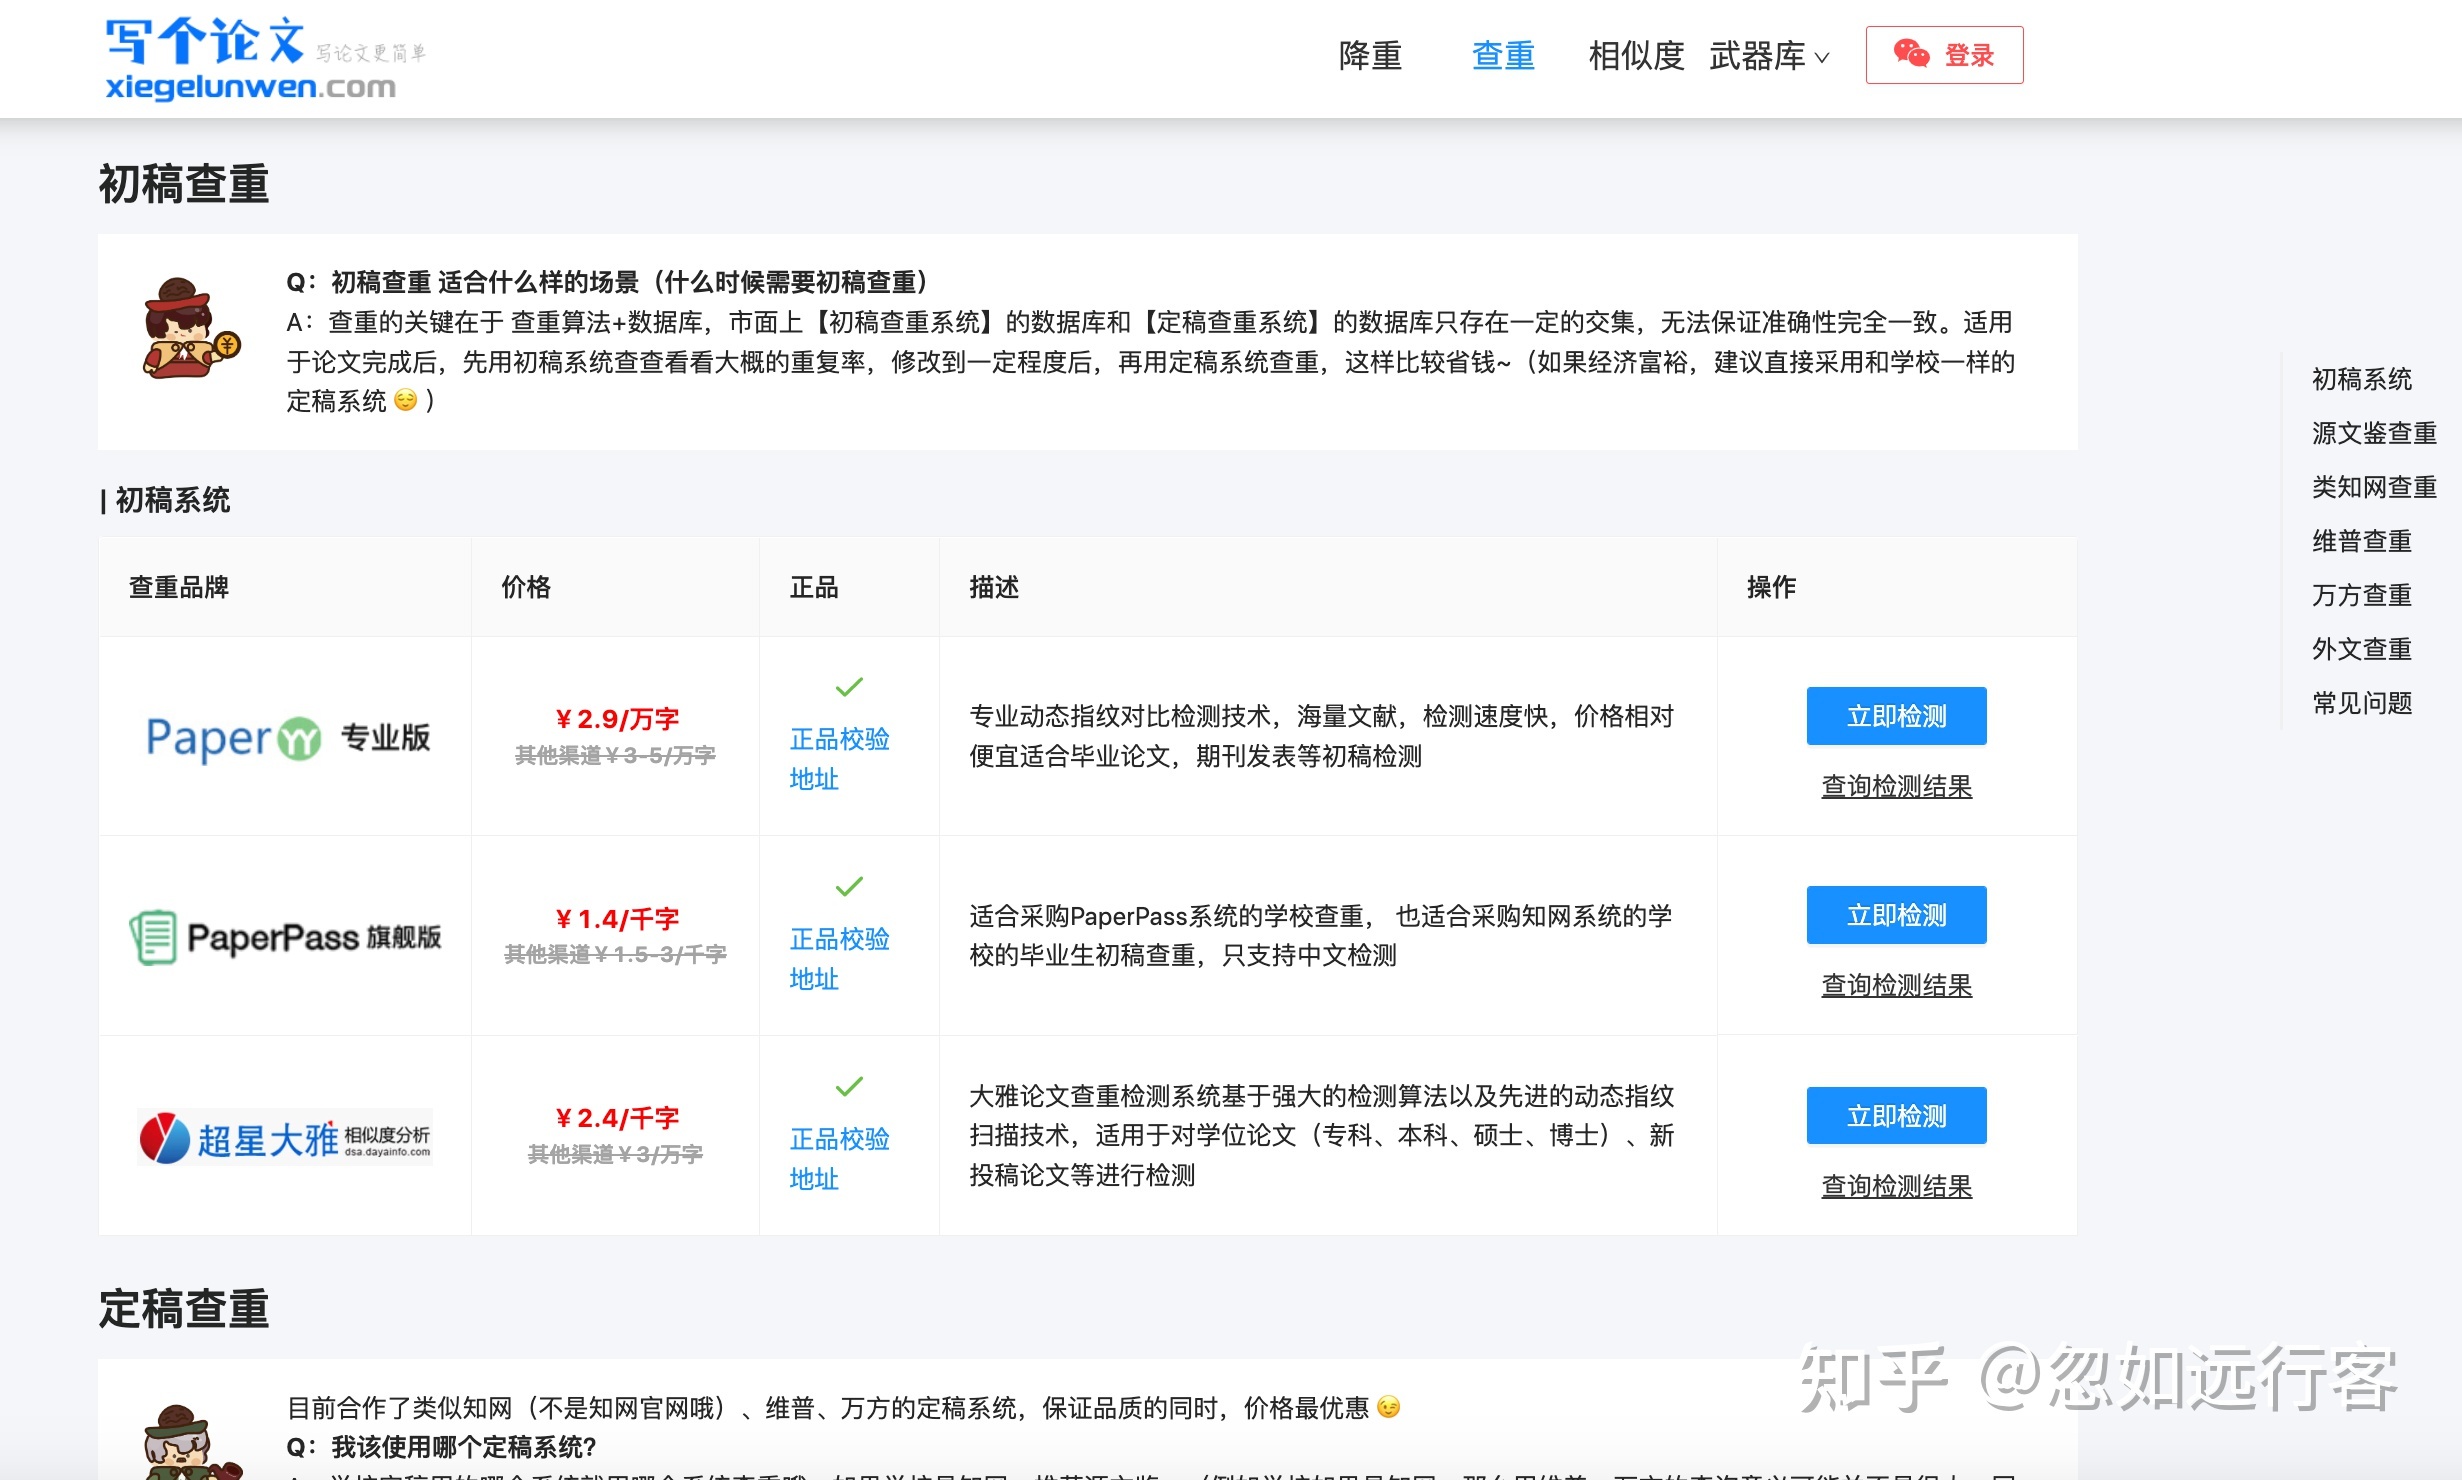Click 立即检测 for Paper专业版

click(x=1896, y=716)
